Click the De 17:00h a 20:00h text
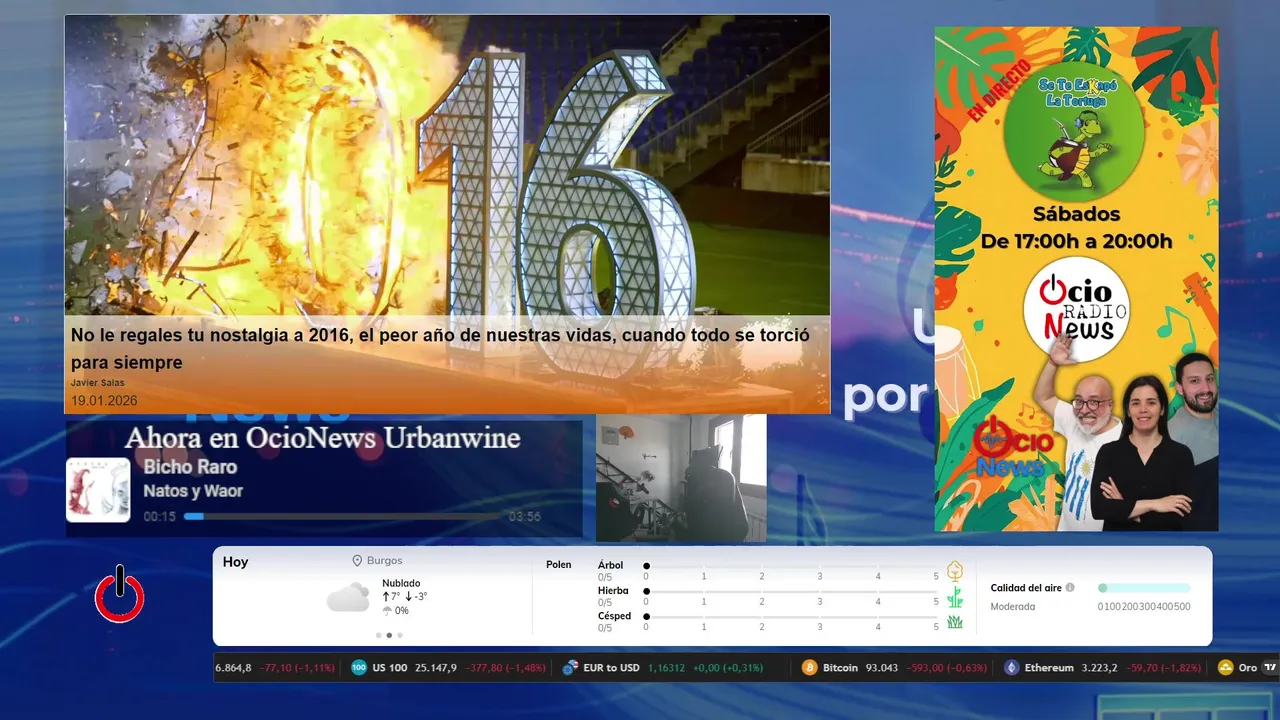This screenshot has height=720, width=1280. [x=1076, y=241]
